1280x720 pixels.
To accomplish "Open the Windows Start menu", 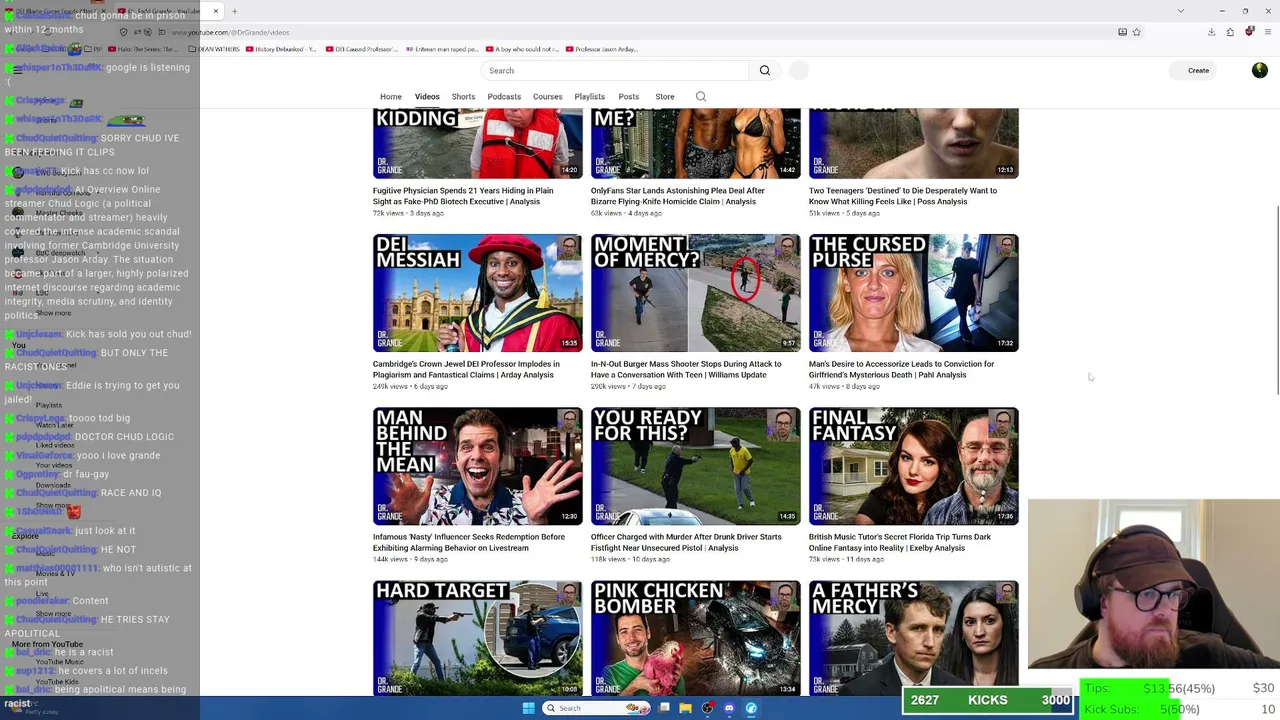I will pos(528,708).
